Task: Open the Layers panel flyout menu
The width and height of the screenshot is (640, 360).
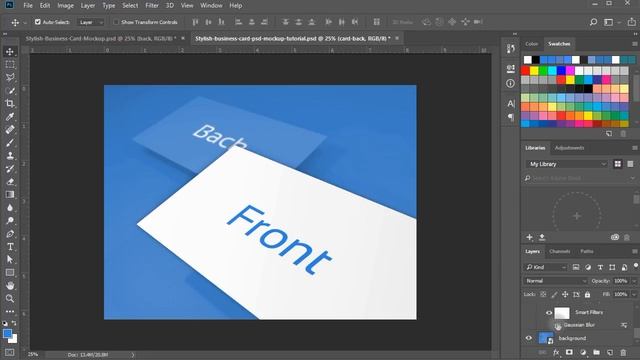Action: pos(635,251)
